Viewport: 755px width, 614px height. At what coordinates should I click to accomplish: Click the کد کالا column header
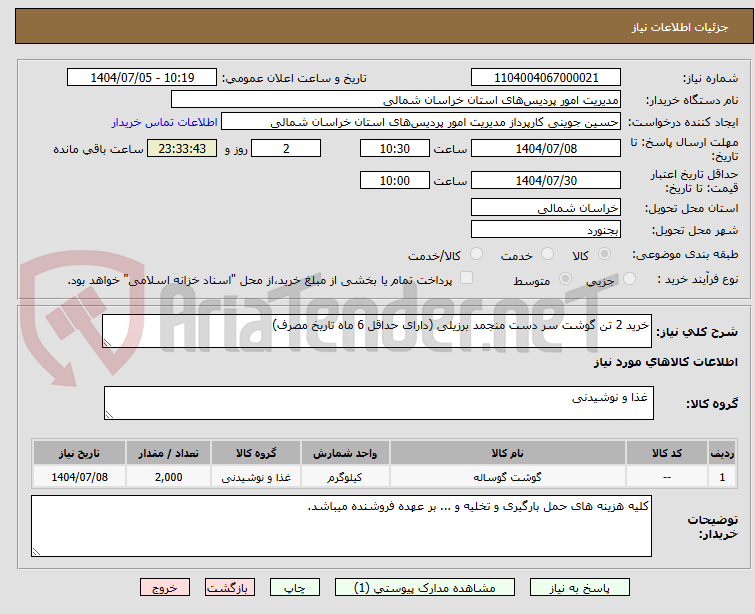[x=667, y=453]
